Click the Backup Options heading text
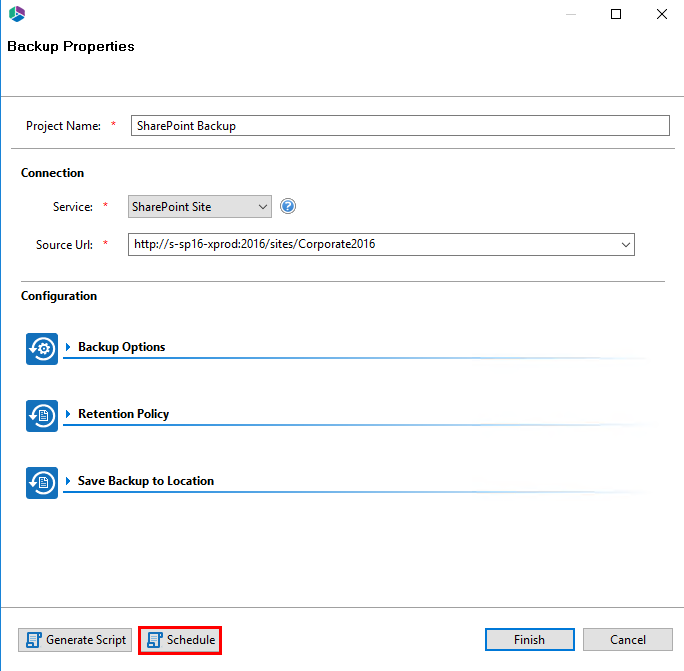 (121, 347)
